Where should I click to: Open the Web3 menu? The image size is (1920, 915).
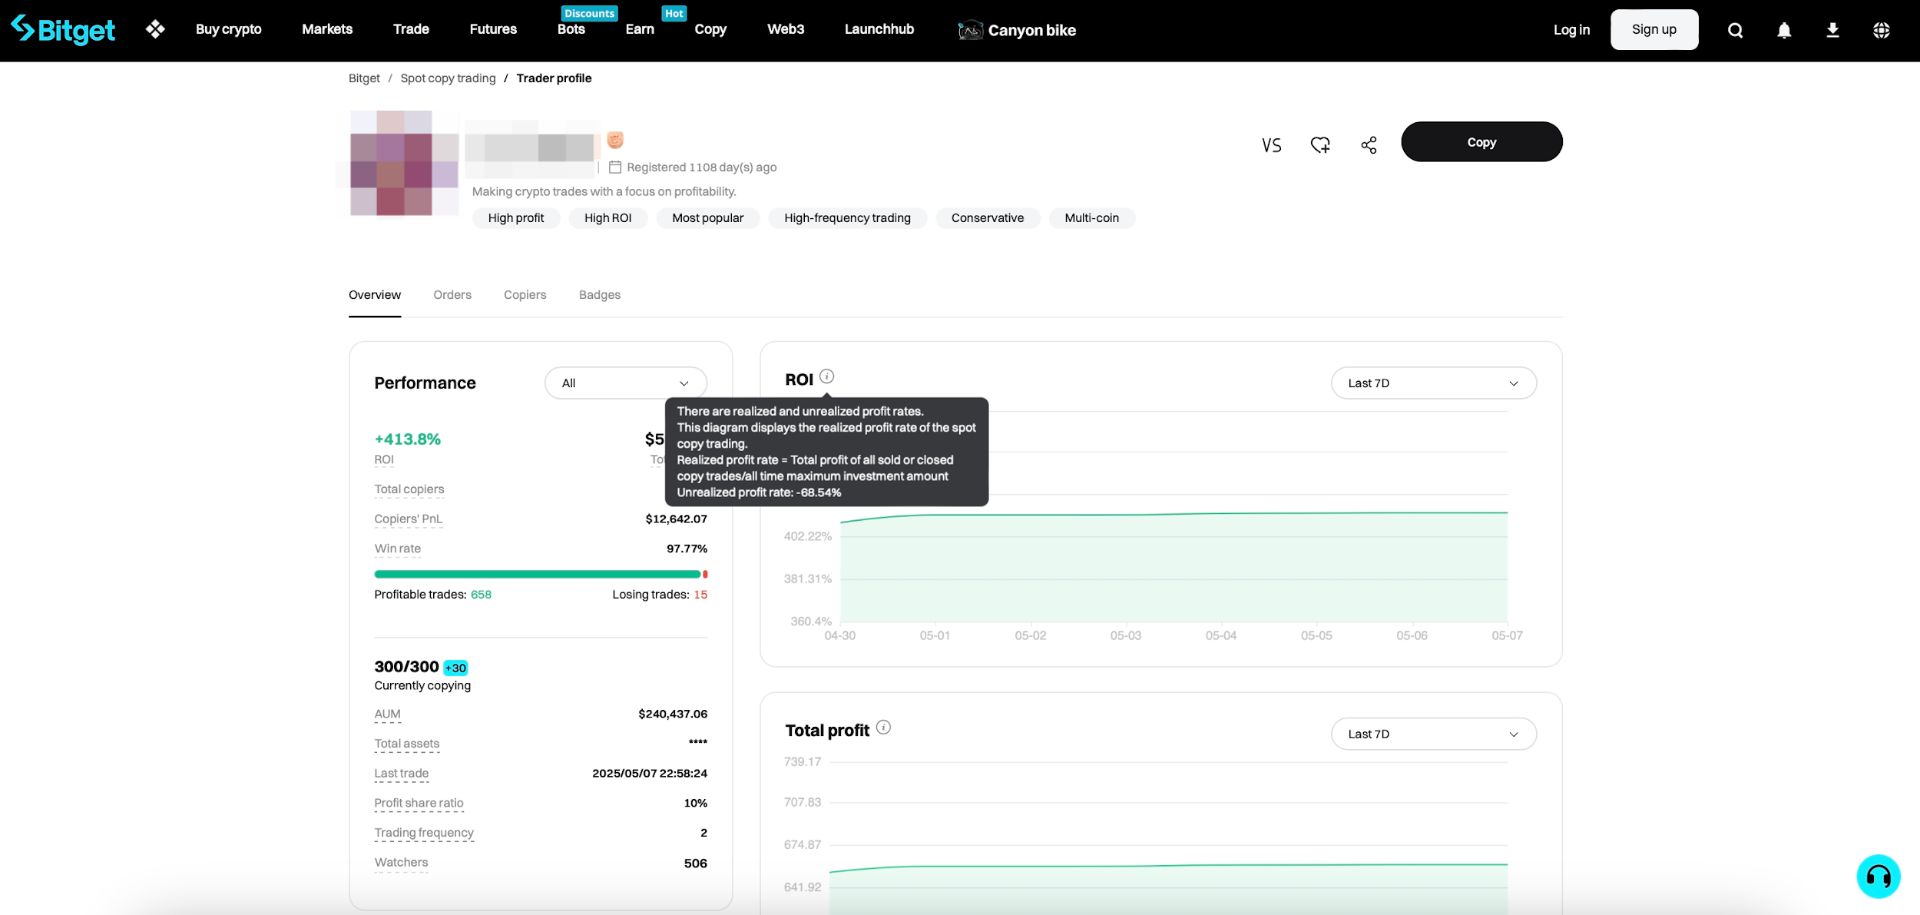click(785, 30)
